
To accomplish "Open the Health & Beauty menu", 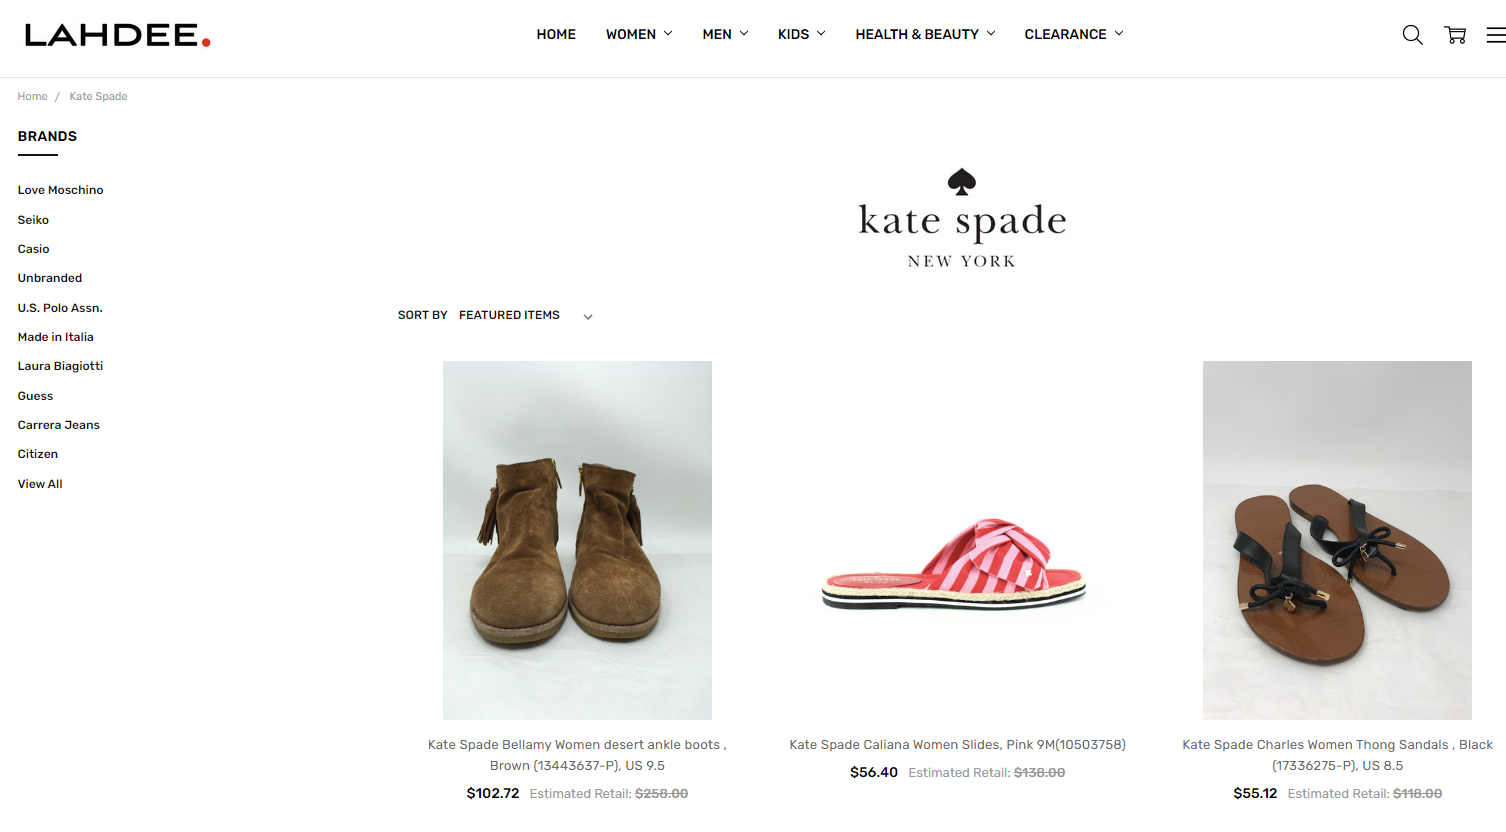I will pos(925,34).
